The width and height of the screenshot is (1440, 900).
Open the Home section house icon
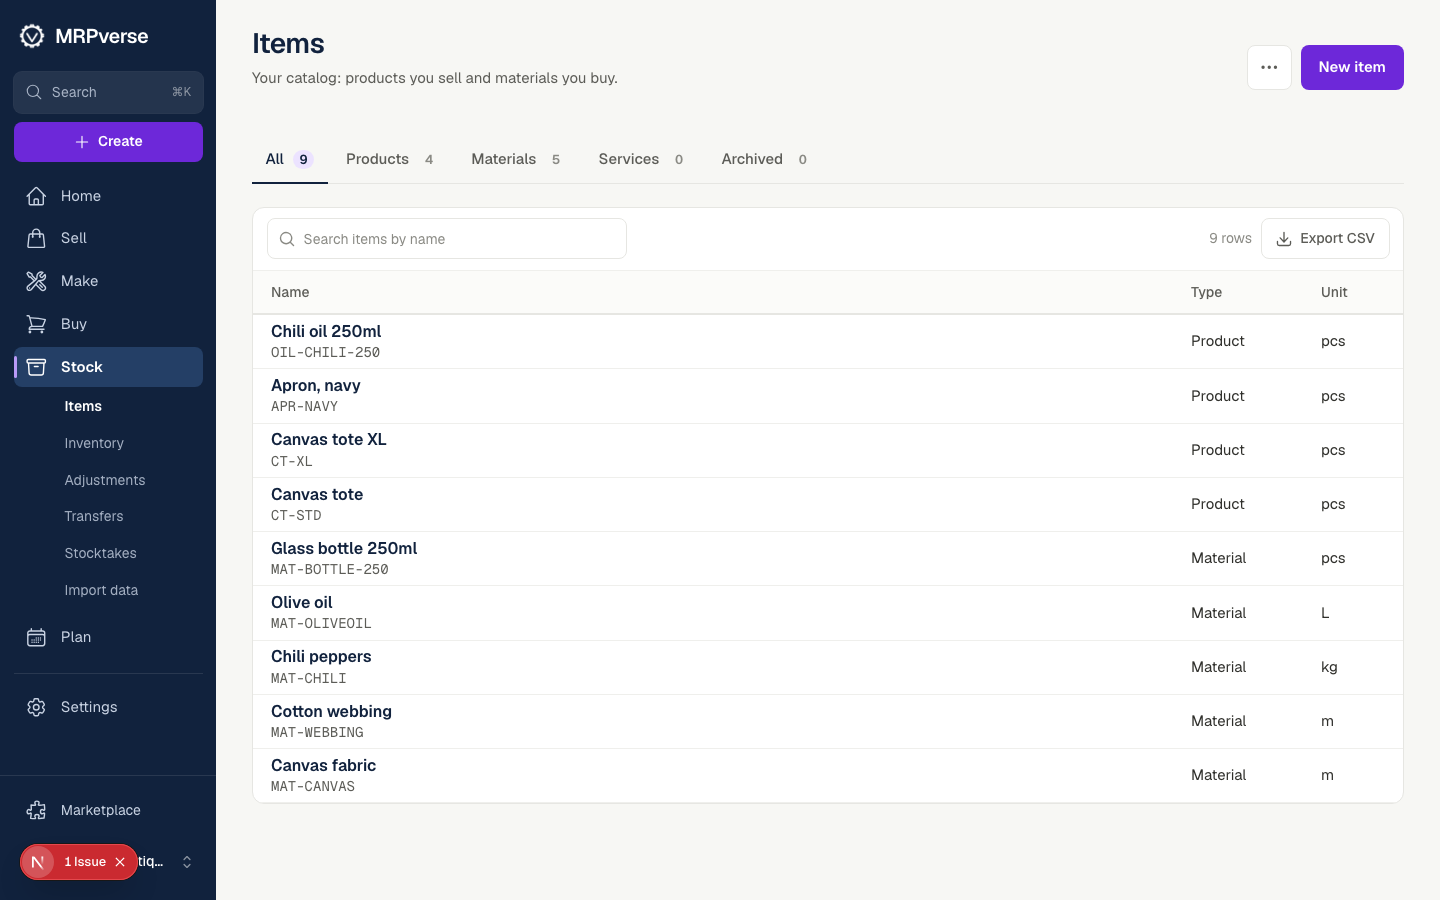pyautogui.click(x=36, y=196)
